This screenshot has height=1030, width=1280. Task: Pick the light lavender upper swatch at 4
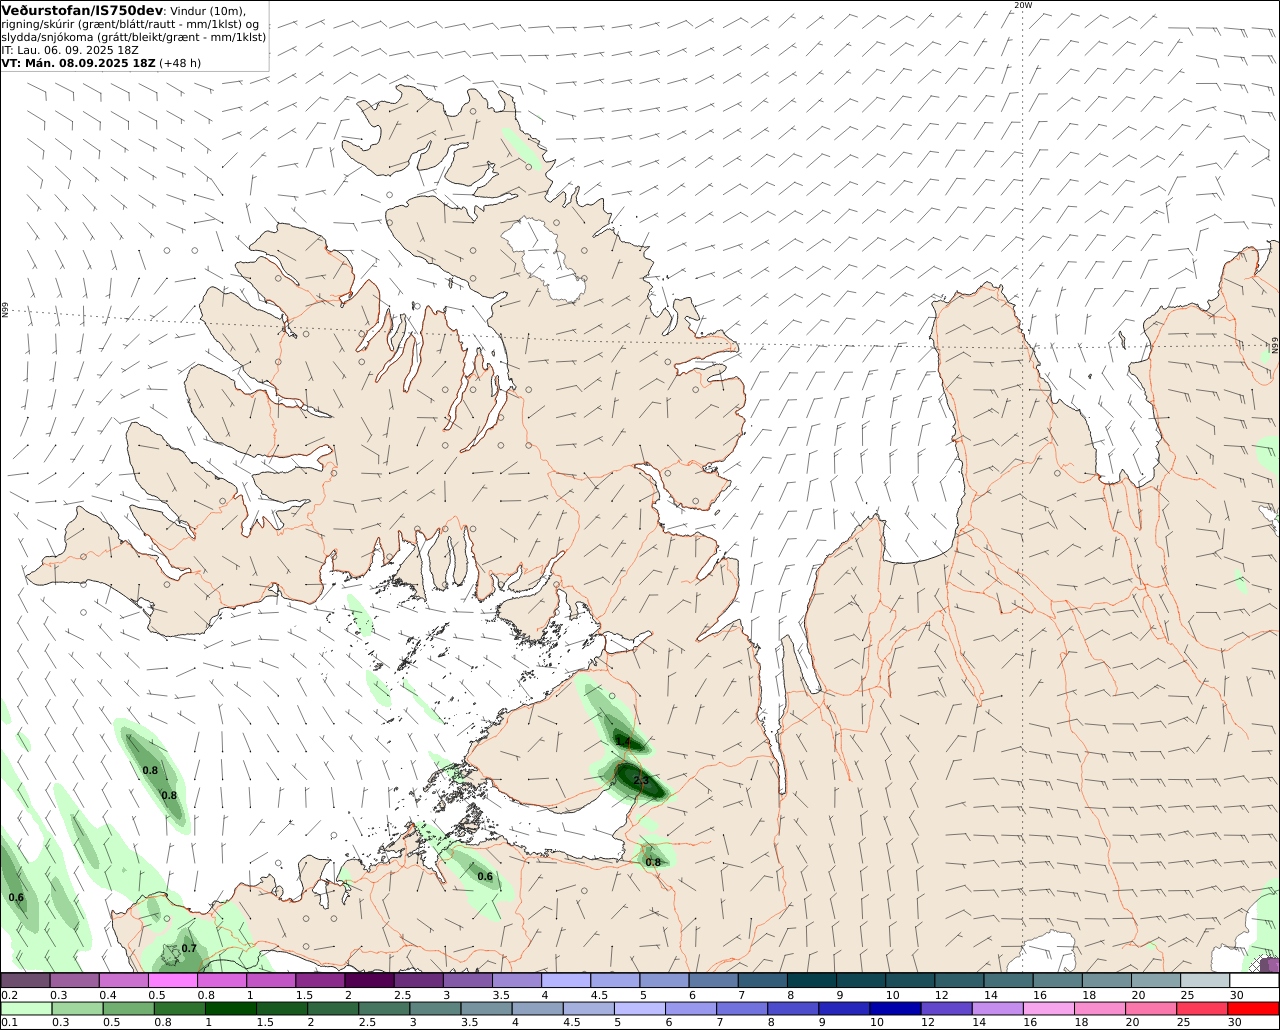(x=566, y=980)
